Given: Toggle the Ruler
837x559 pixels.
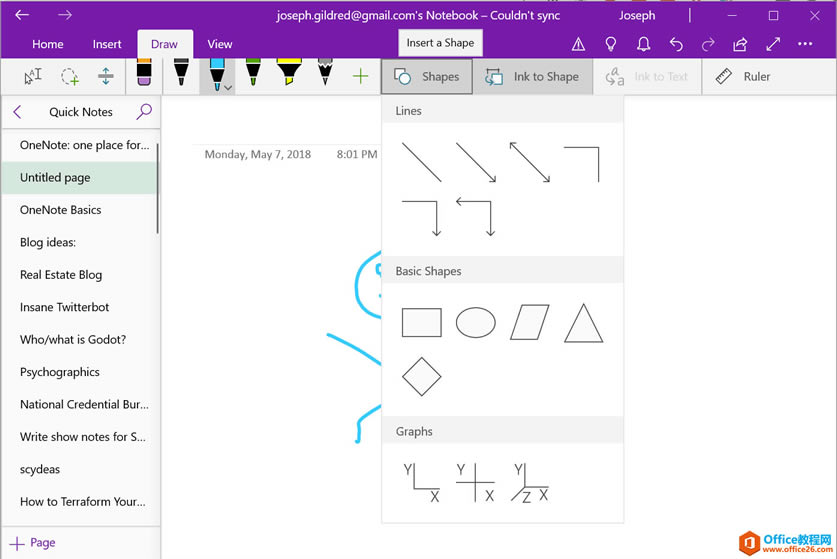Looking at the screenshot, I should point(743,77).
